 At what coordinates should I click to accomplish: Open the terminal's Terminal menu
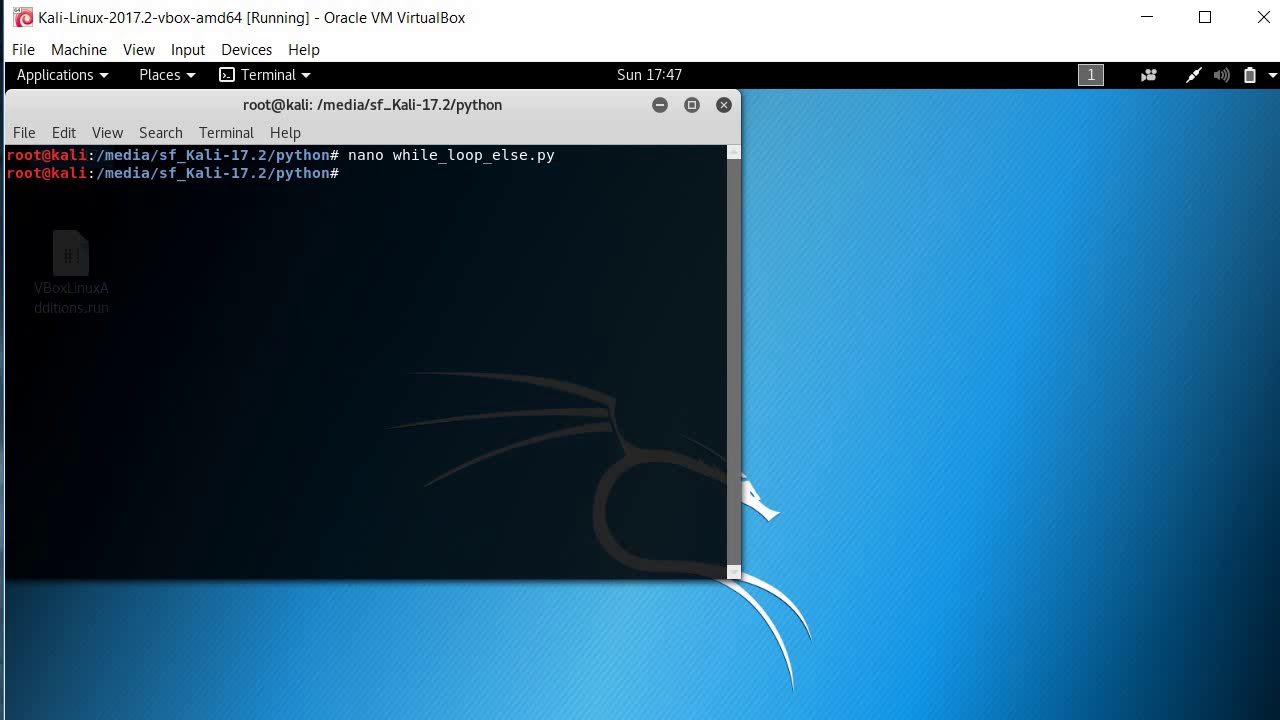226,132
